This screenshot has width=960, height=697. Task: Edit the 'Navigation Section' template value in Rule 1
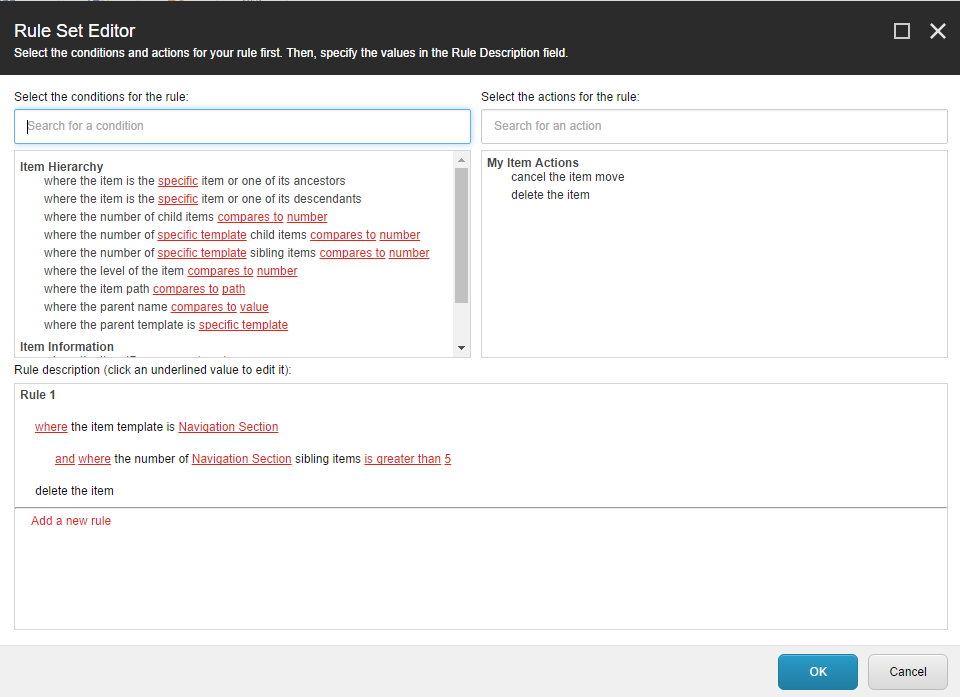pyautogui.click(x=228, y=426)
